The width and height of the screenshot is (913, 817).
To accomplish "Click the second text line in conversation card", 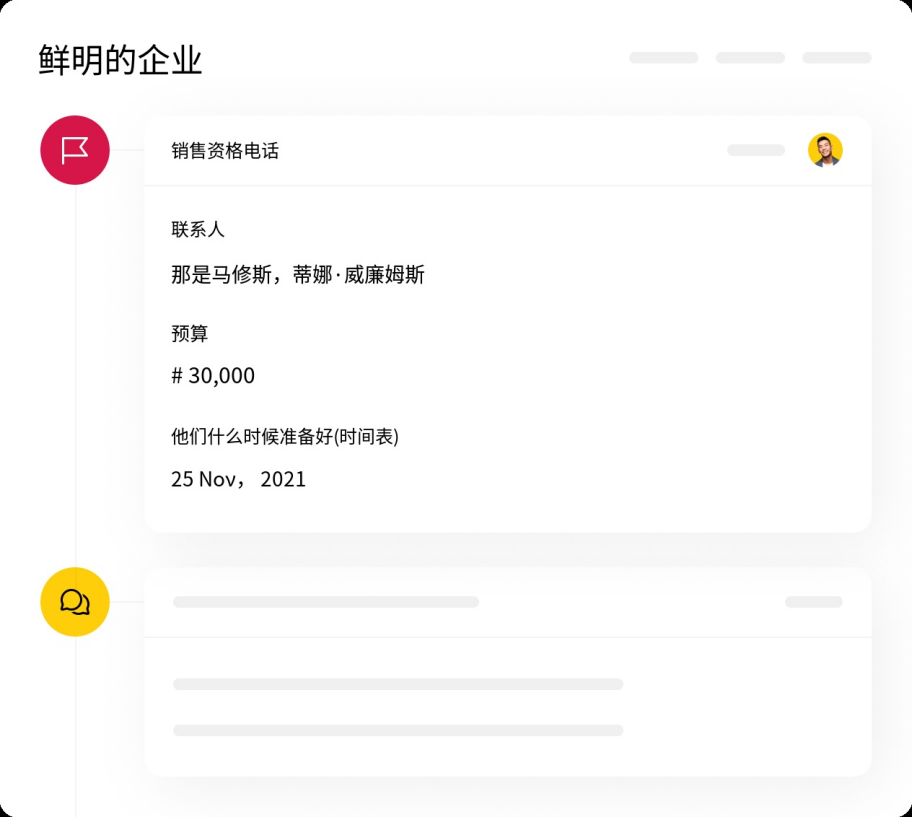I will 398,730.
